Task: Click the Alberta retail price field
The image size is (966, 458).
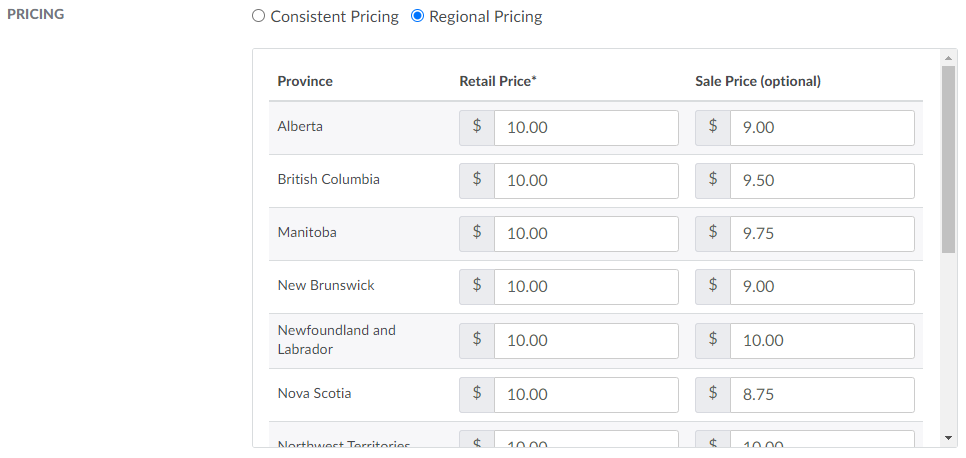Action: tap(586, 128)
